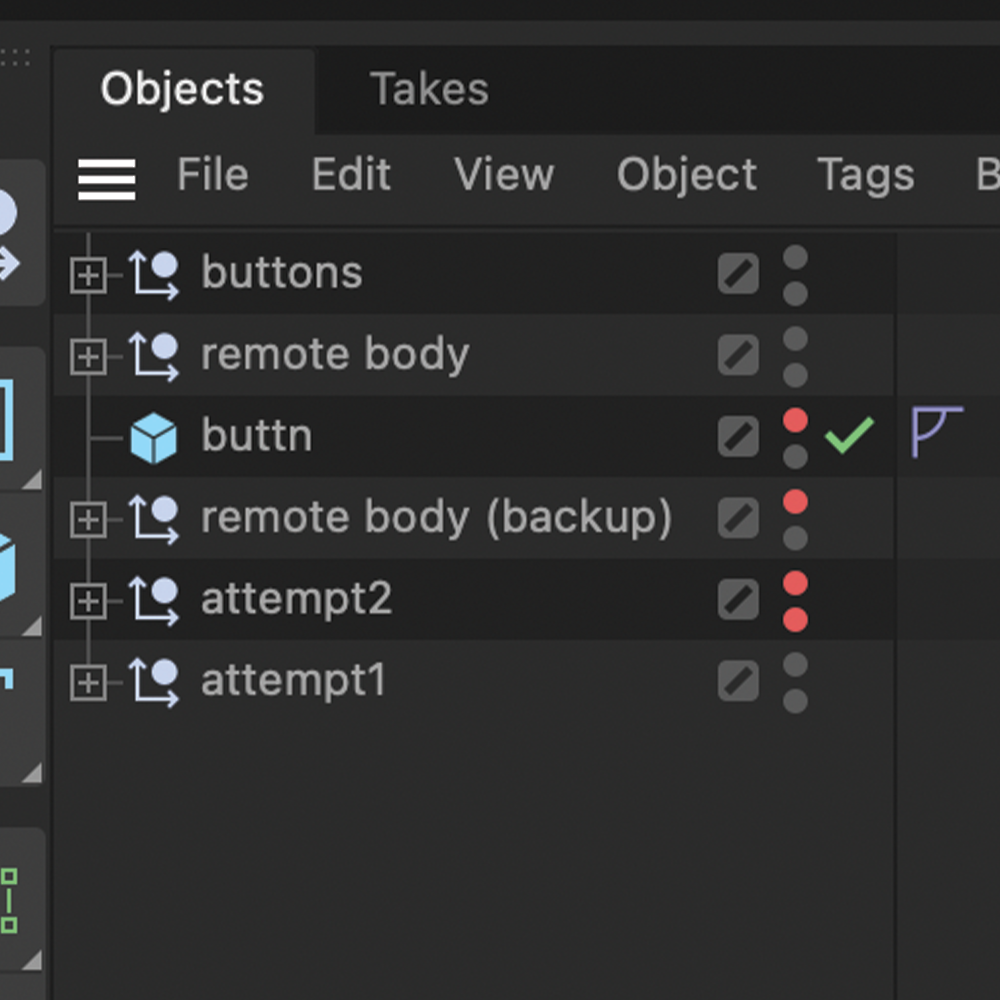
Task: Toggle the red render dot on attempt2
Action: [x=795, y=619]
